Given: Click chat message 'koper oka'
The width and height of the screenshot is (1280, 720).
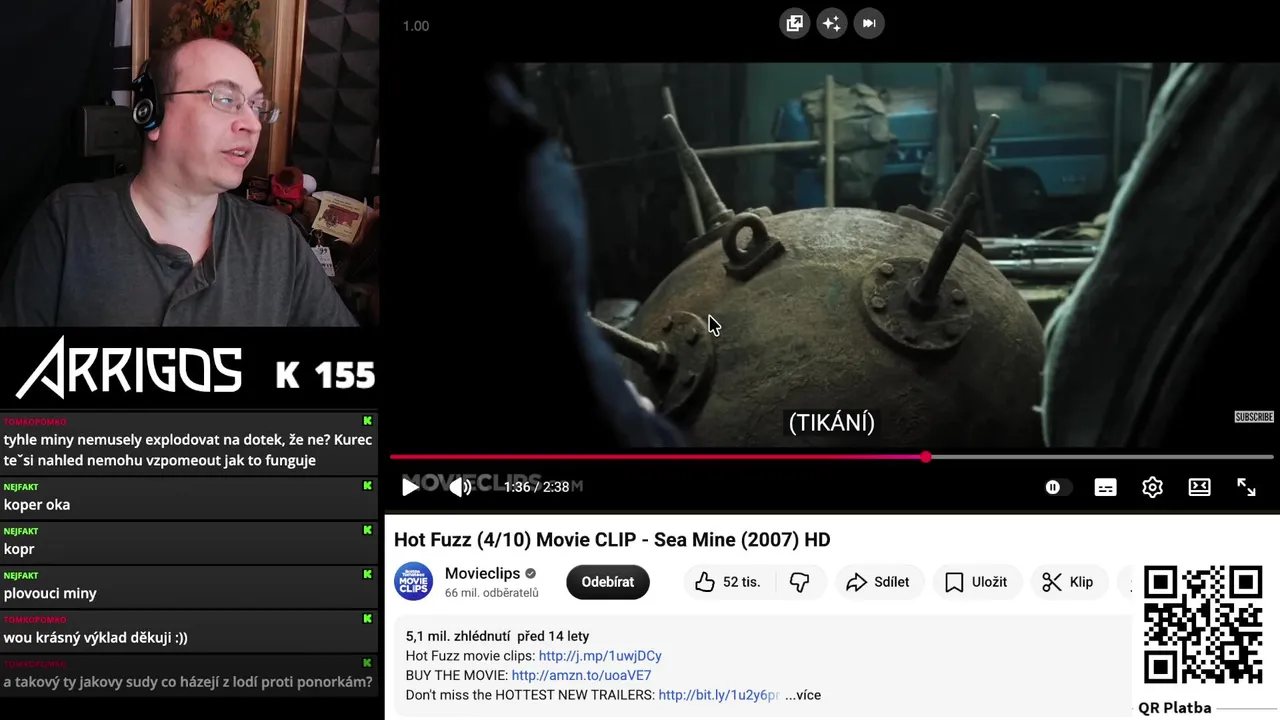Looking at the screenshot, I should pos(37,505).
